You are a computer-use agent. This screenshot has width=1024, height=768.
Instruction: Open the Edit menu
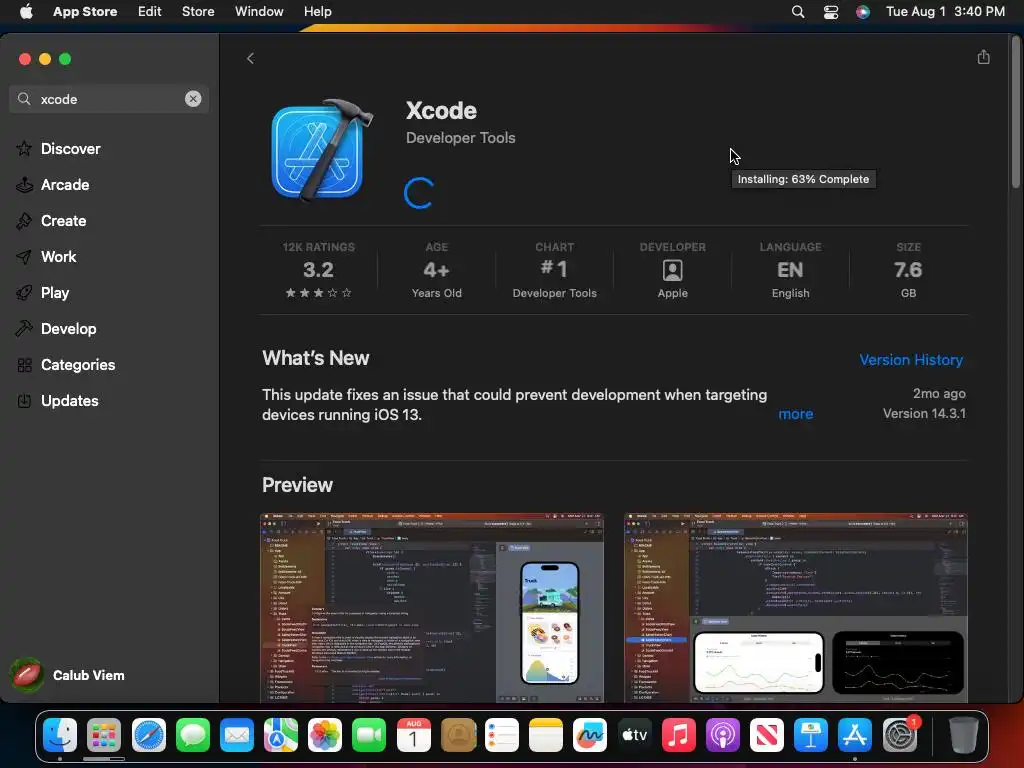click(150, 11)
